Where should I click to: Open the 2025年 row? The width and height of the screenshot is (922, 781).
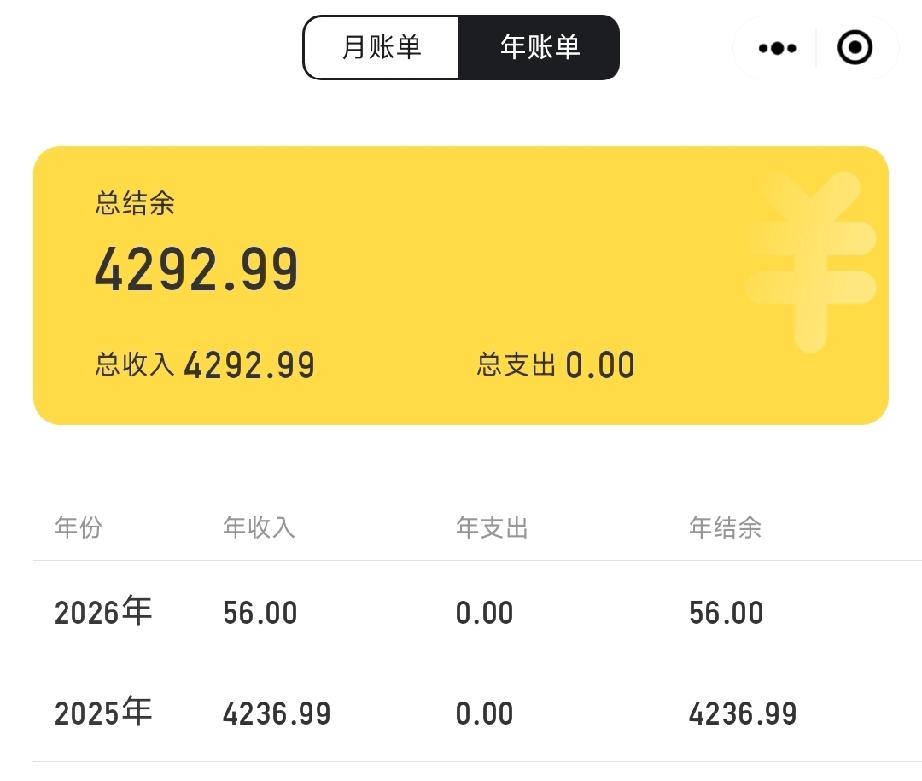tap(477, 712)
